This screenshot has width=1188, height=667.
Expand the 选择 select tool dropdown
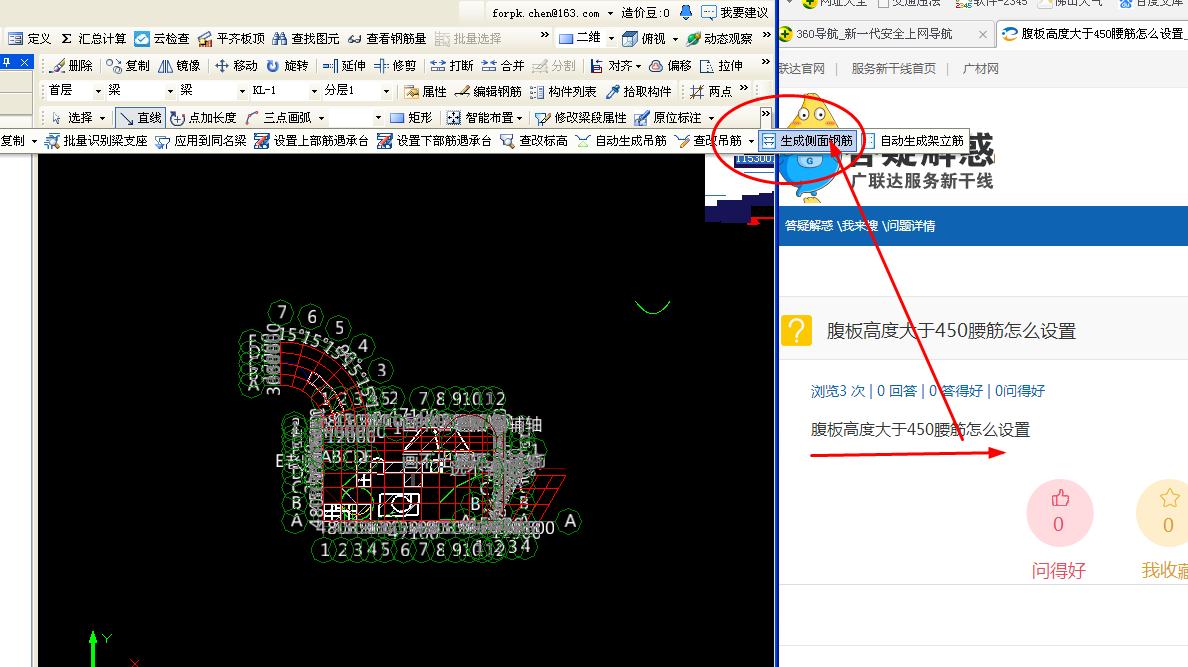(x=102, y=117)
